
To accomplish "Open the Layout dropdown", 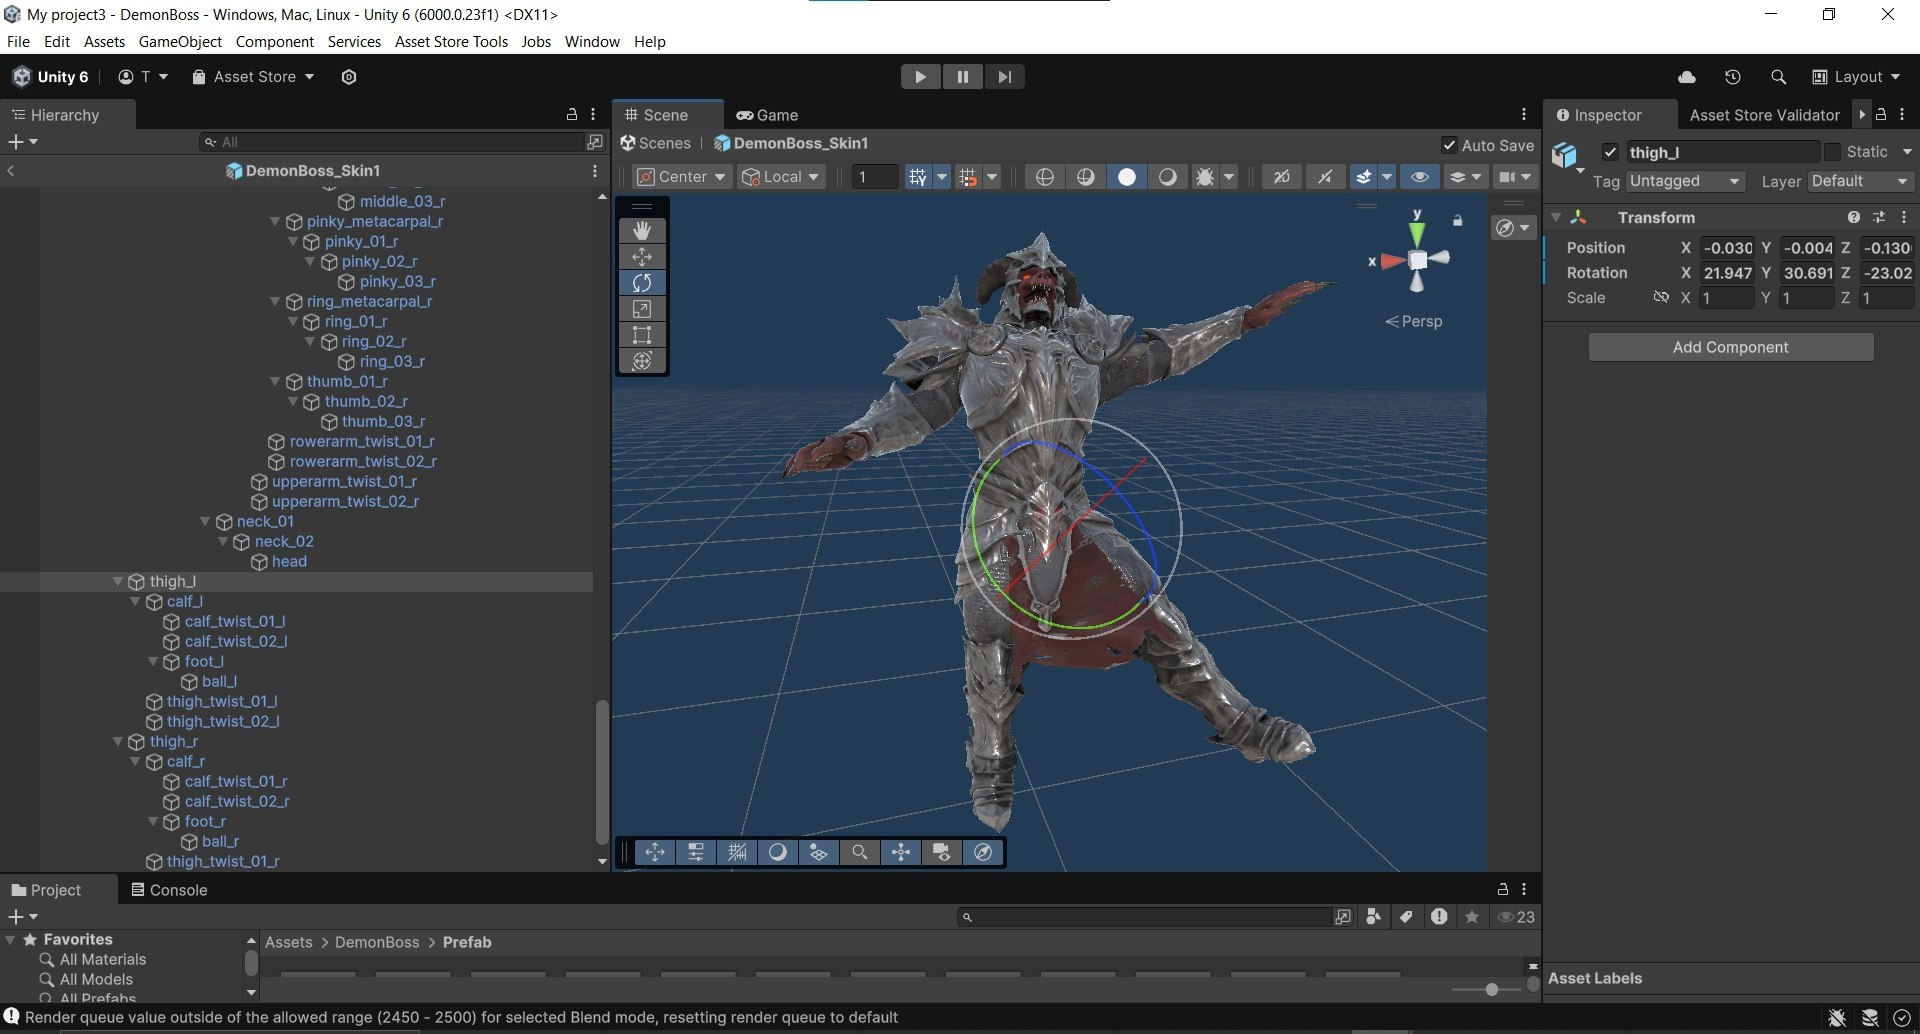I will (x=1857, y=77).
